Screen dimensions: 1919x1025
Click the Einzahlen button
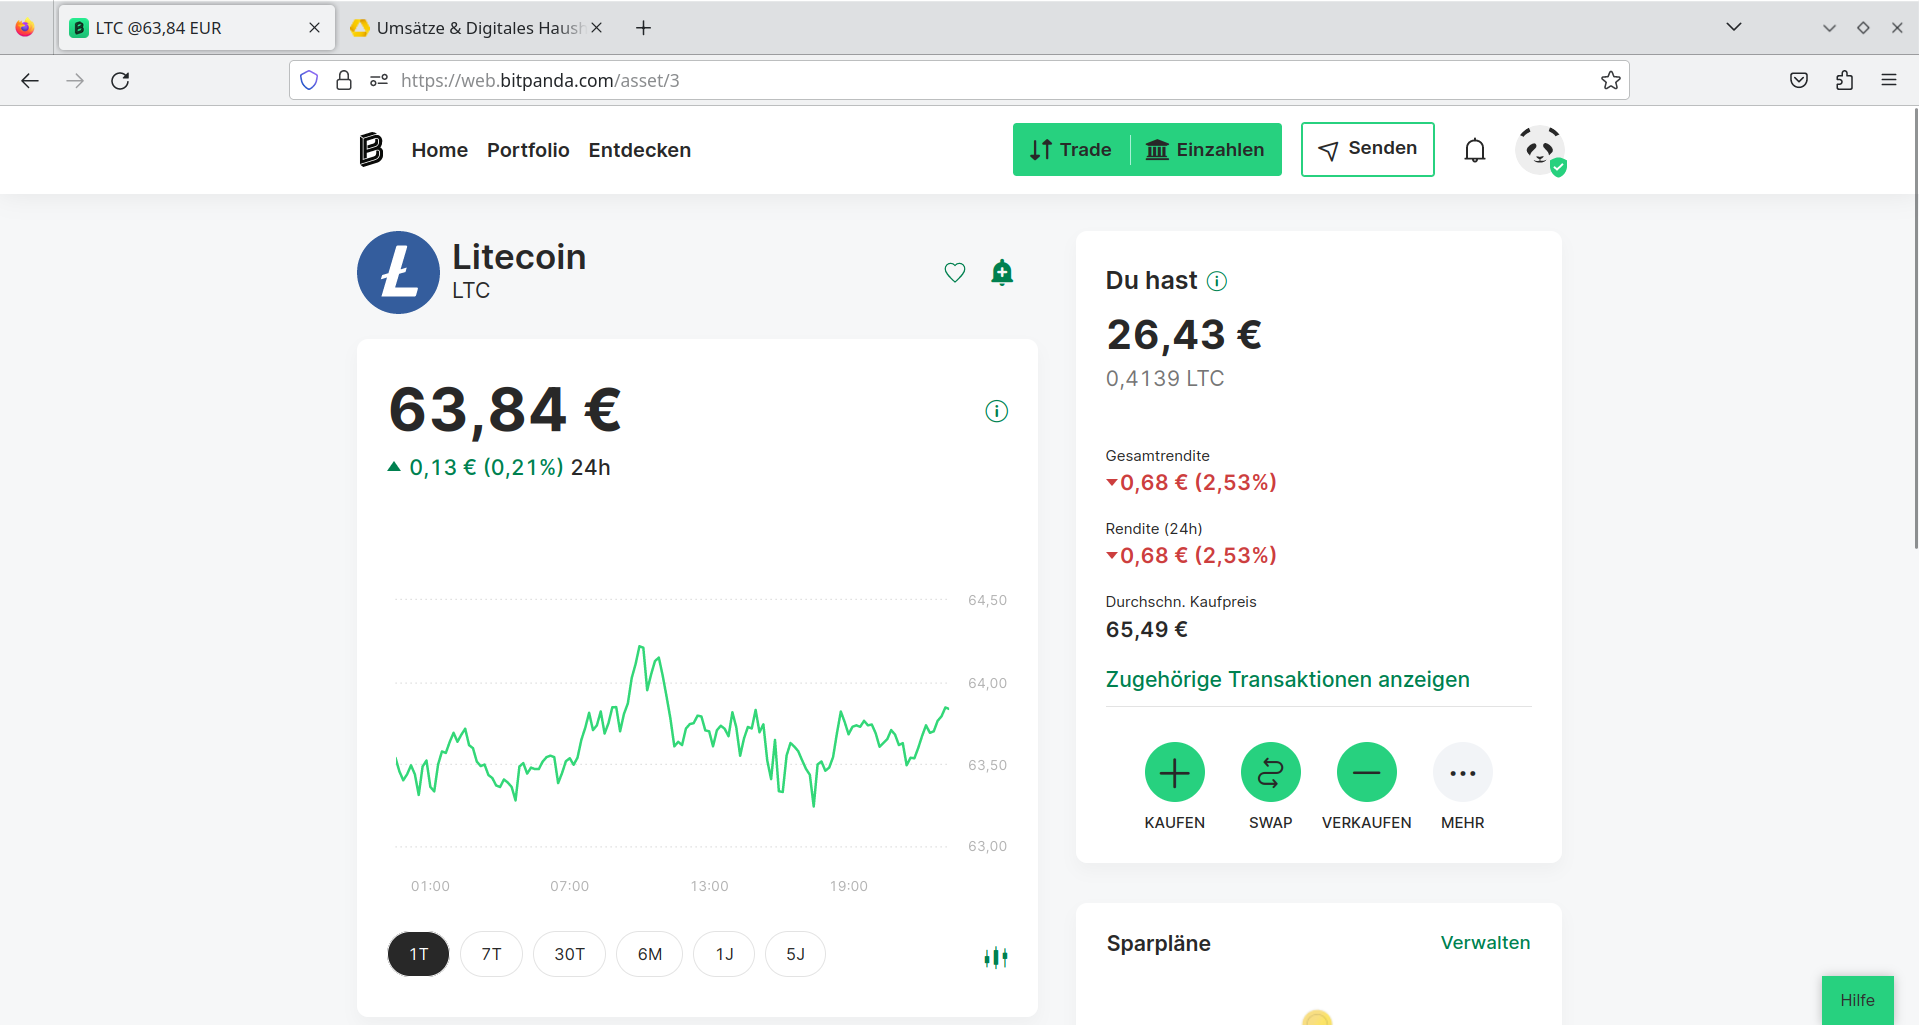1206,150
